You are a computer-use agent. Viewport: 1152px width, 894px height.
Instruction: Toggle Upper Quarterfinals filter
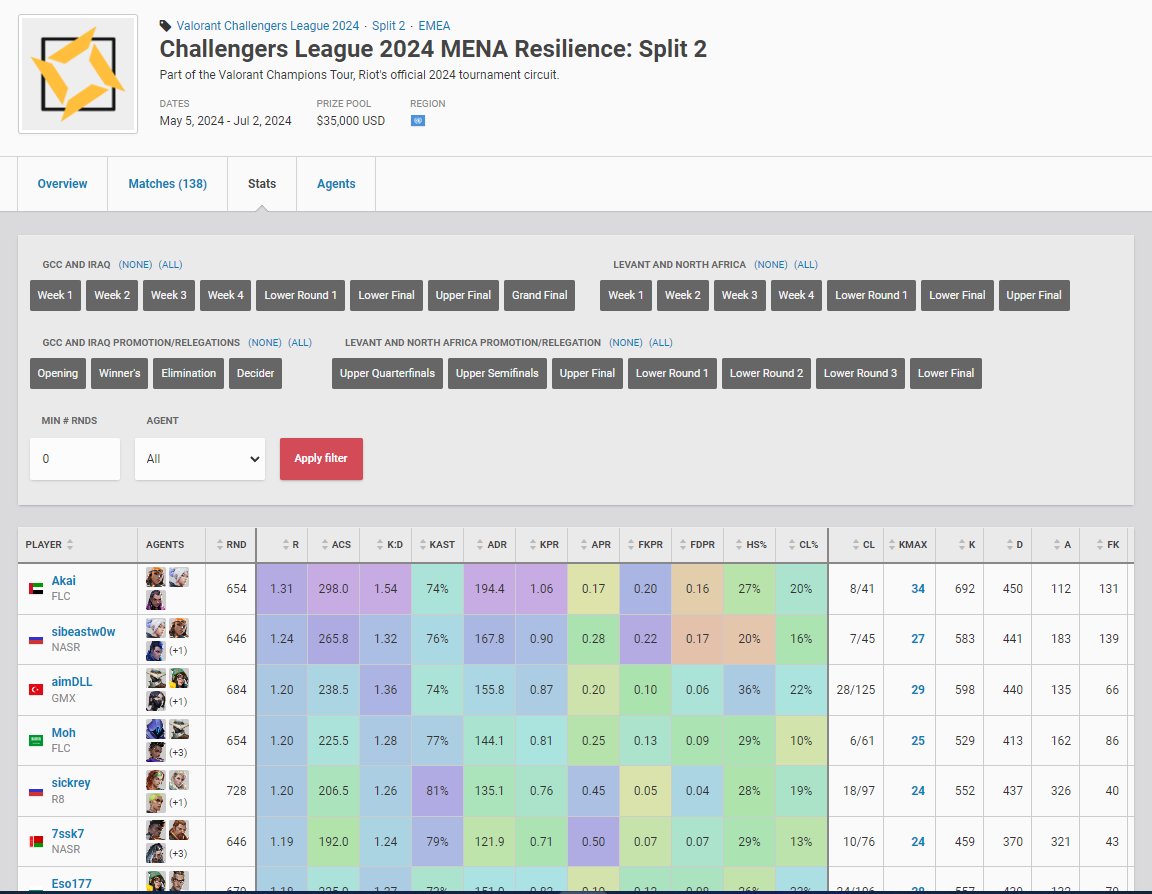[387, 373]
